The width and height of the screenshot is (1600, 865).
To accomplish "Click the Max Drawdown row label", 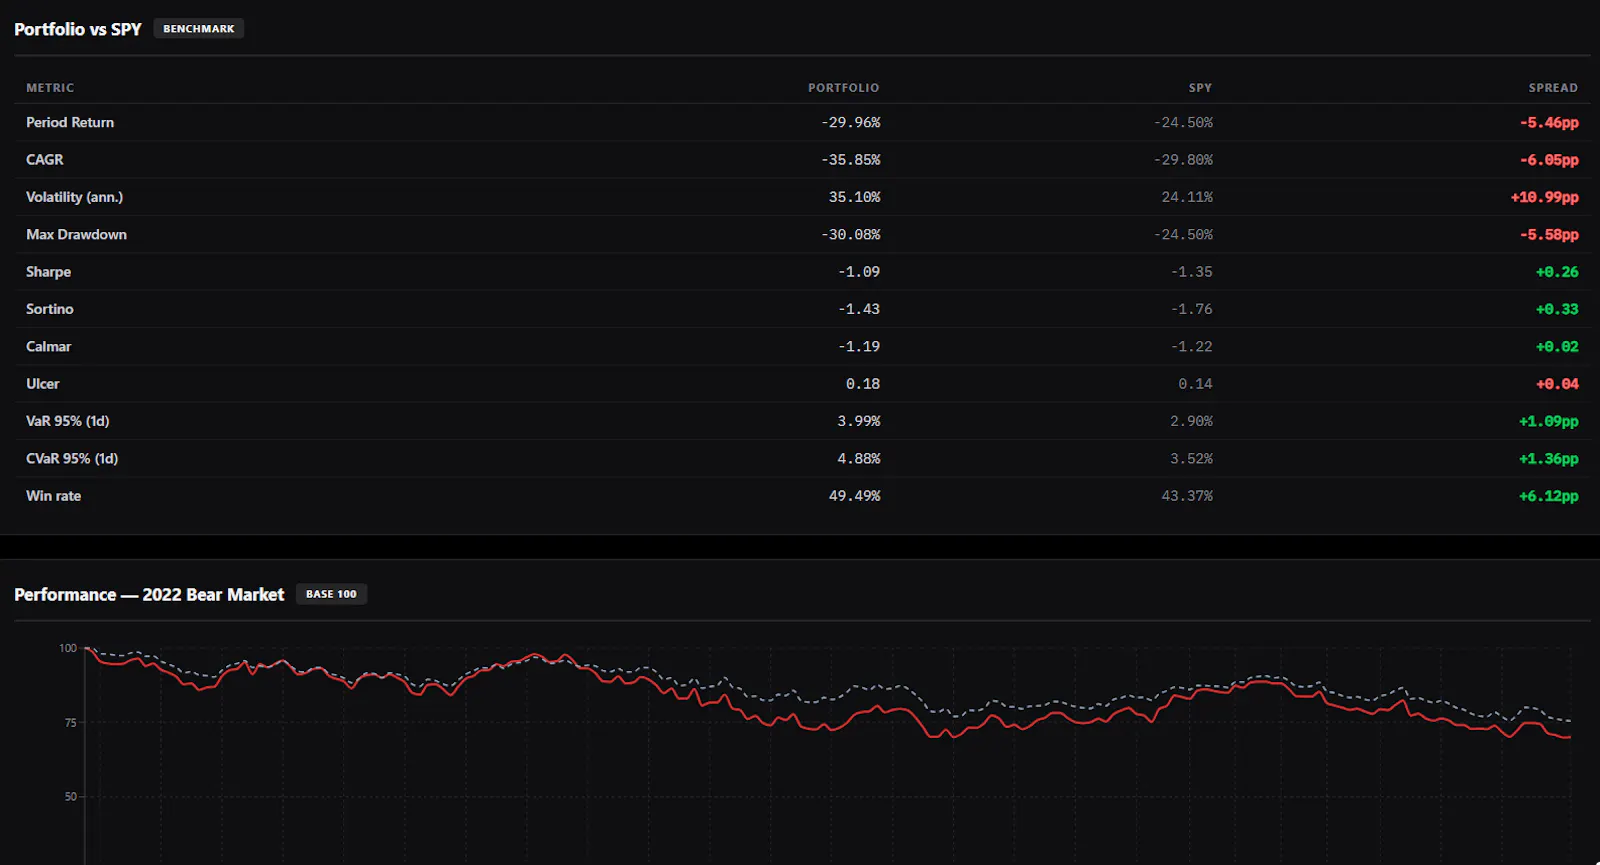I will [x=77, y=234].
